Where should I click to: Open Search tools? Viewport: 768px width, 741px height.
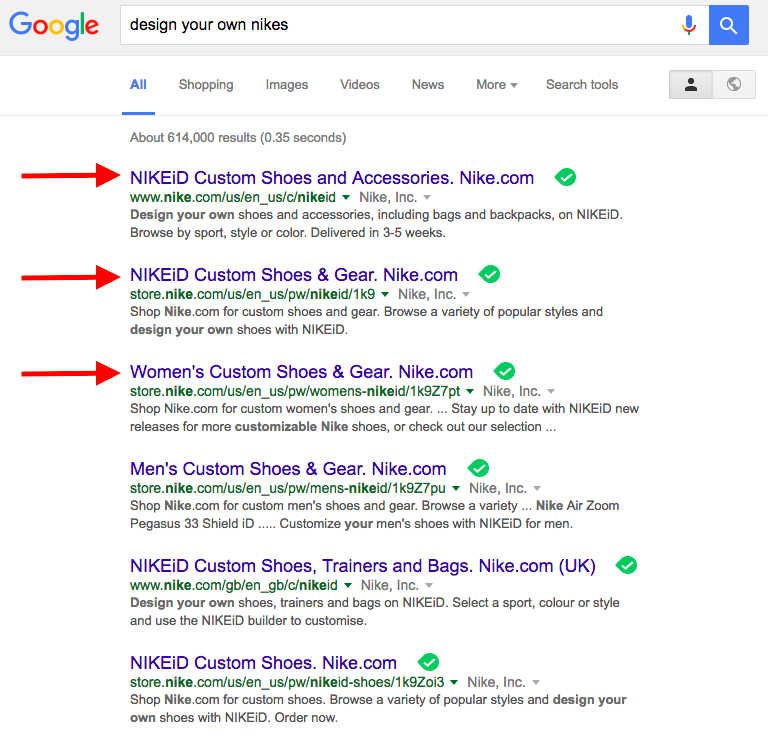[582, 85]
